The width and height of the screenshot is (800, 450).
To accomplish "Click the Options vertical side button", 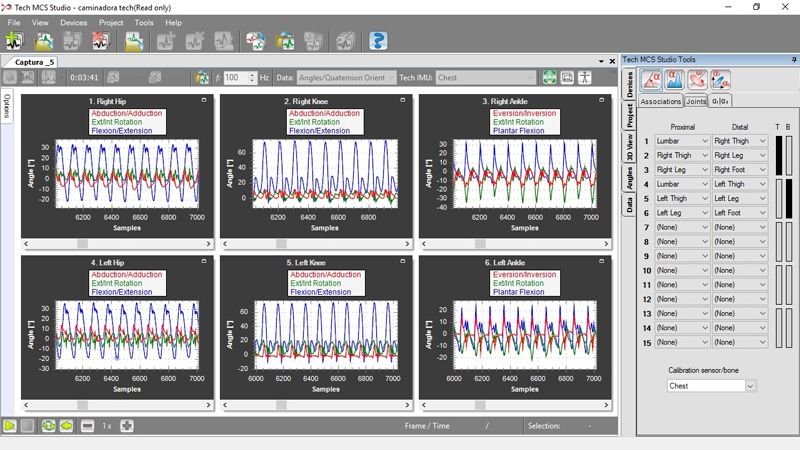I will (6, 106).
